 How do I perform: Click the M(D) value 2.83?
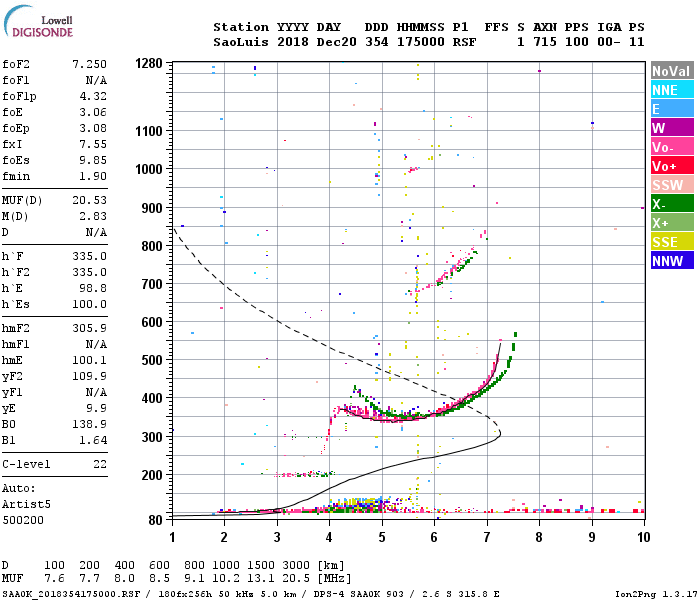click(x=93, y=217)
